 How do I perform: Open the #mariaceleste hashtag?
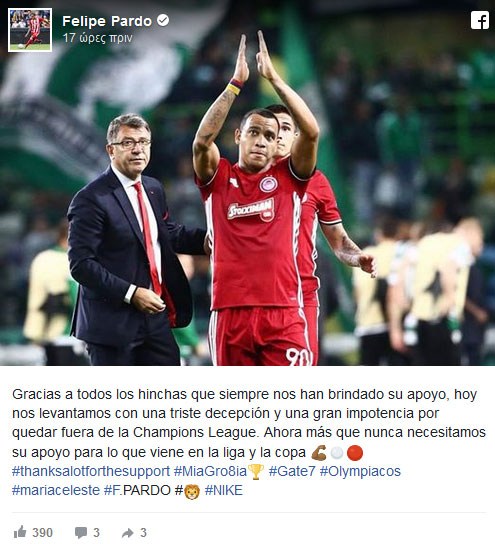click(x=56, y=491)
